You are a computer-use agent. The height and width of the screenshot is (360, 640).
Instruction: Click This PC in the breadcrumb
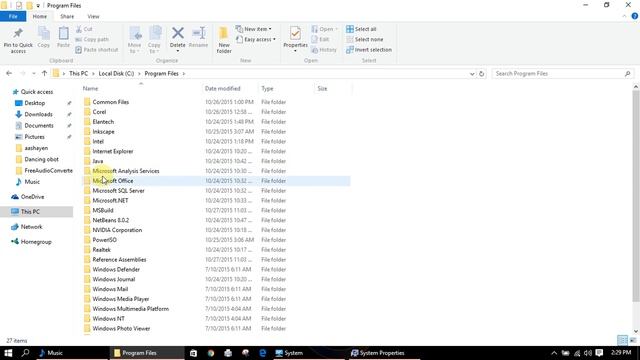(x=78, y=73)
